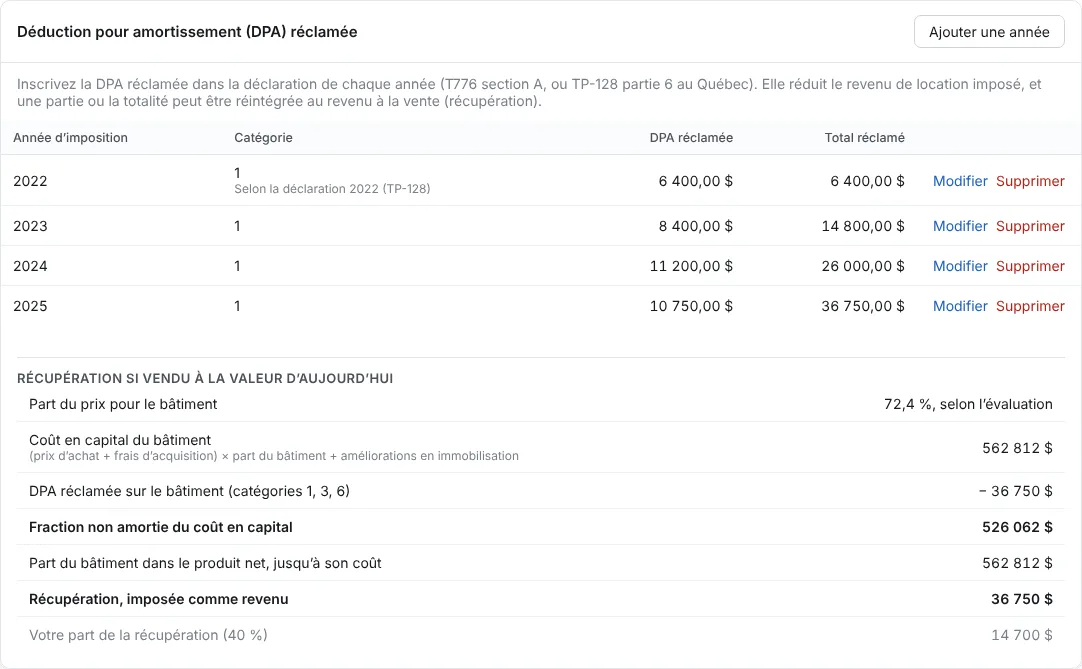Click the Ajouter une année button
The height and width of the screenshot is (669, 1082).
click(989, 32)
